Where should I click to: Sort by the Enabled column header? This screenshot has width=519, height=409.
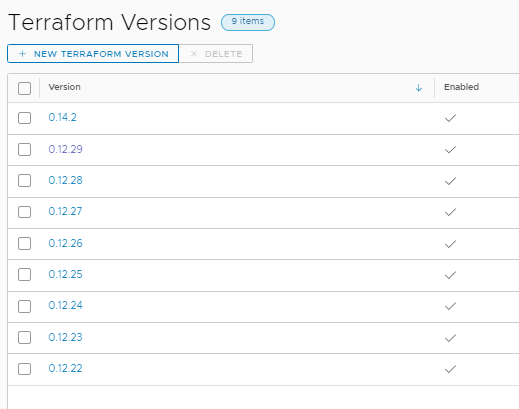[461, 87]
